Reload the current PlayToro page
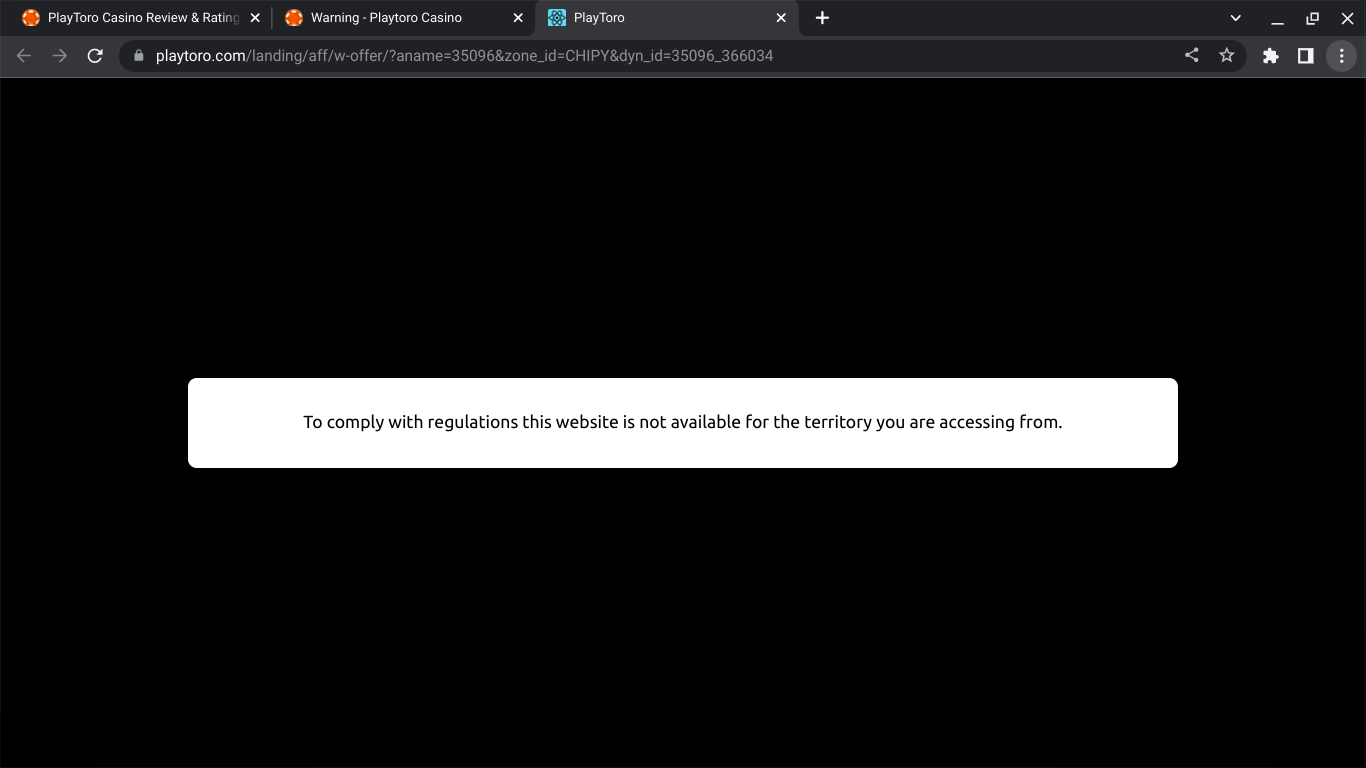The height and width of the screenshot is (768, 1366). tap(95, 55)
